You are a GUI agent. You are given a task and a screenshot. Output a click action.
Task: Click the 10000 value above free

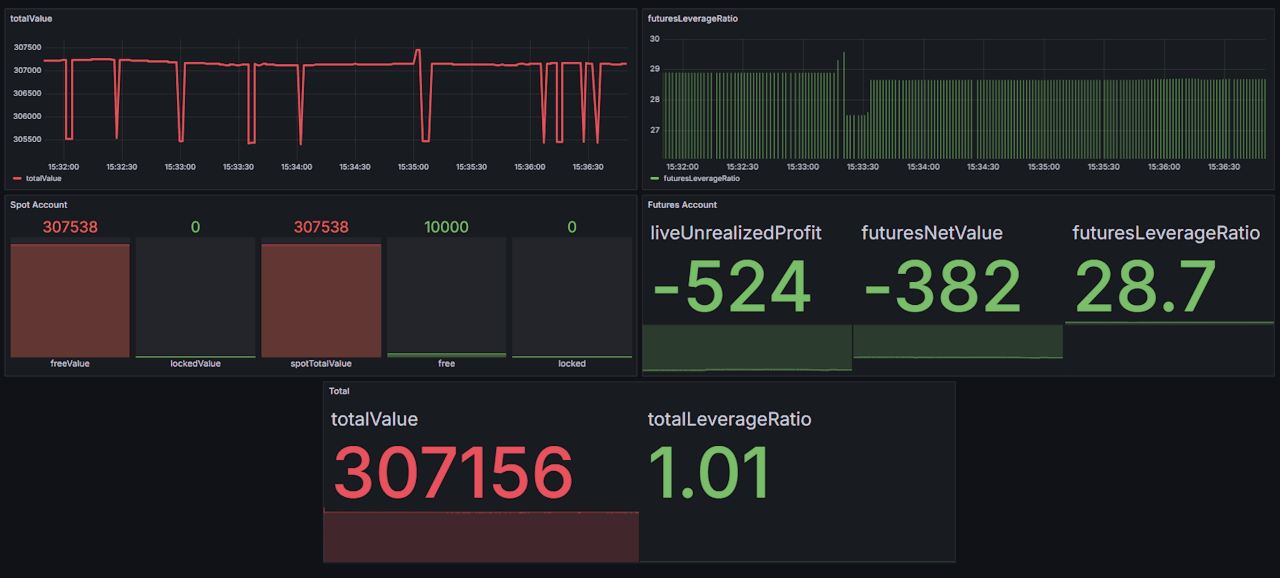(446, 227)
